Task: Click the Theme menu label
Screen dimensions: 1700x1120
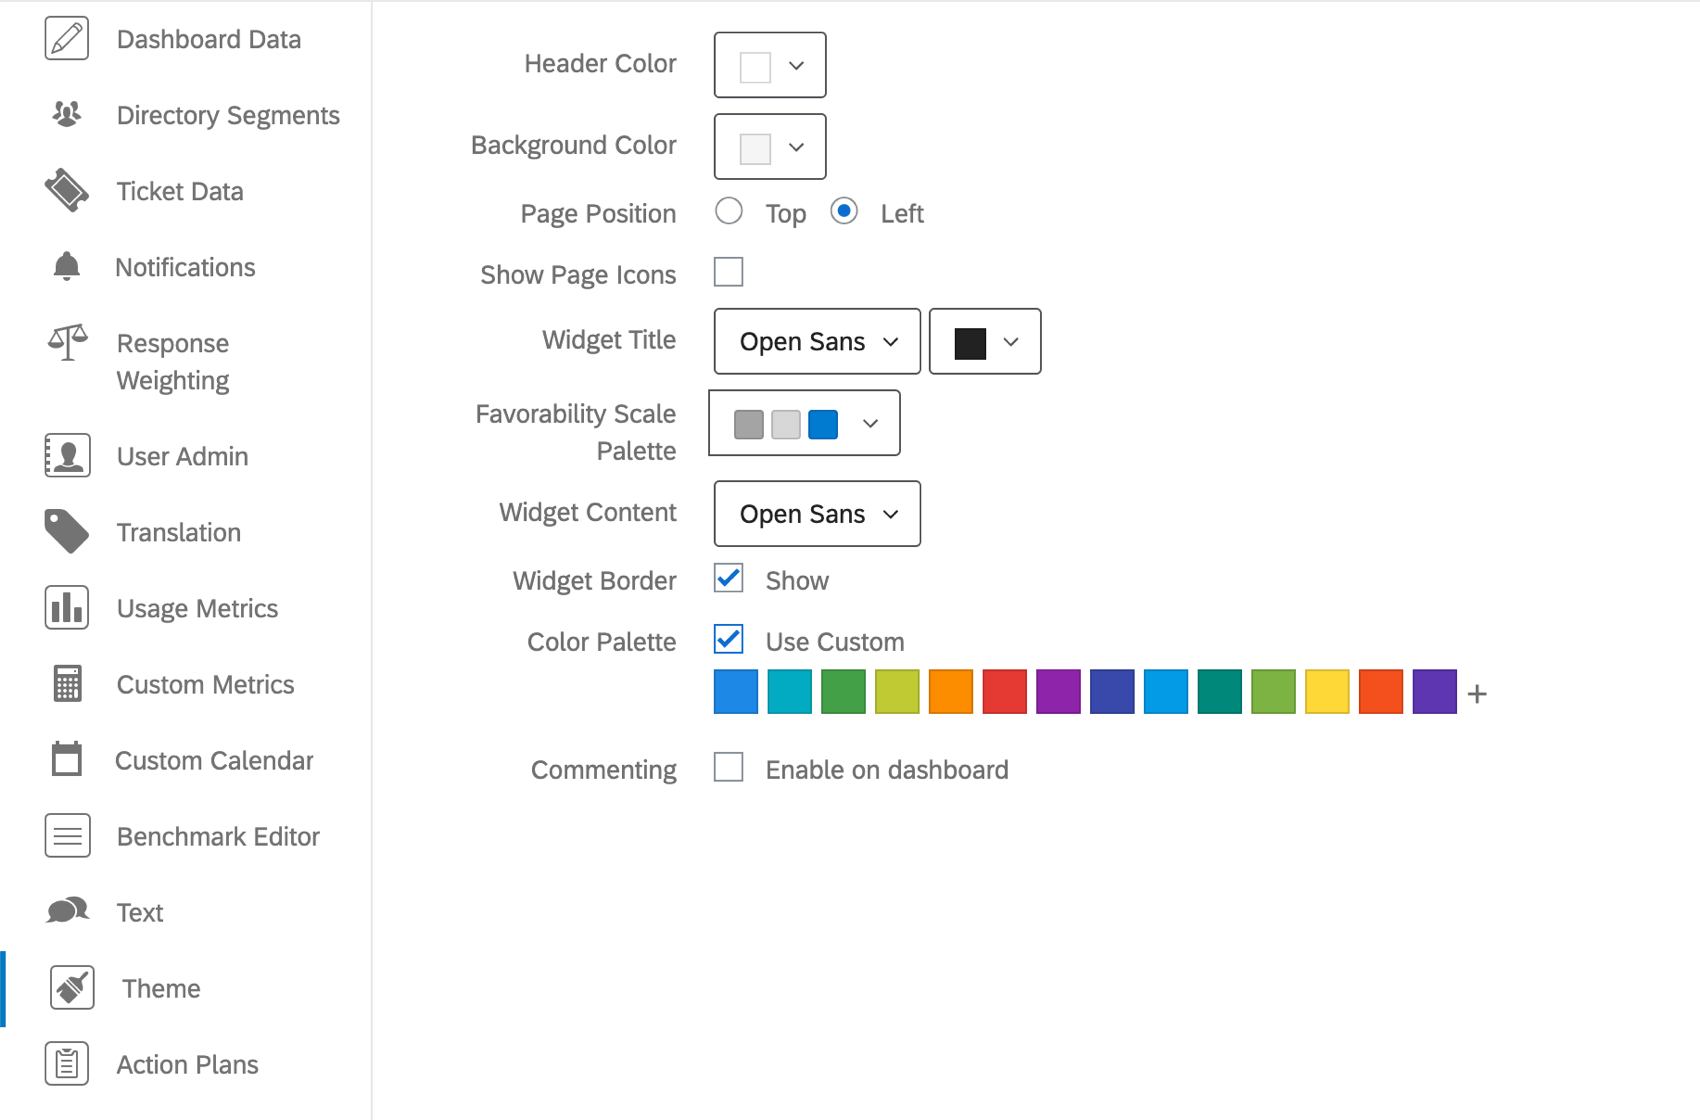Action: coord(161,988)
